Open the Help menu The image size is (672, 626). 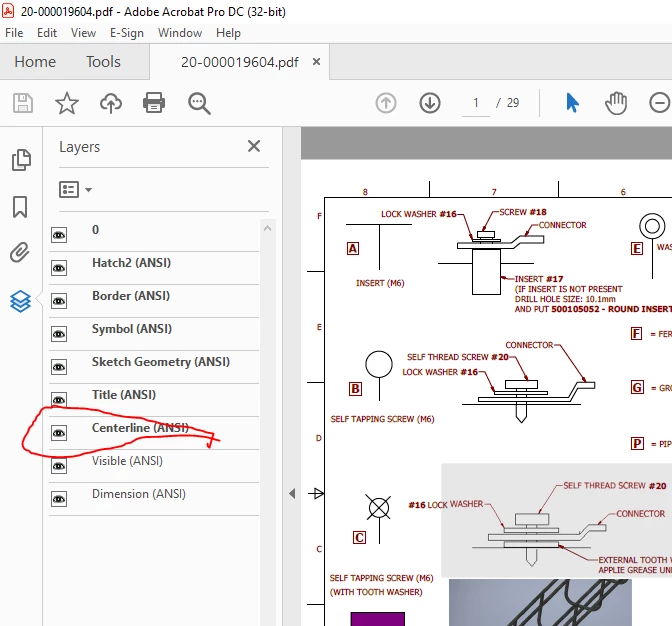pyautogui.click(x=228, y=33)
